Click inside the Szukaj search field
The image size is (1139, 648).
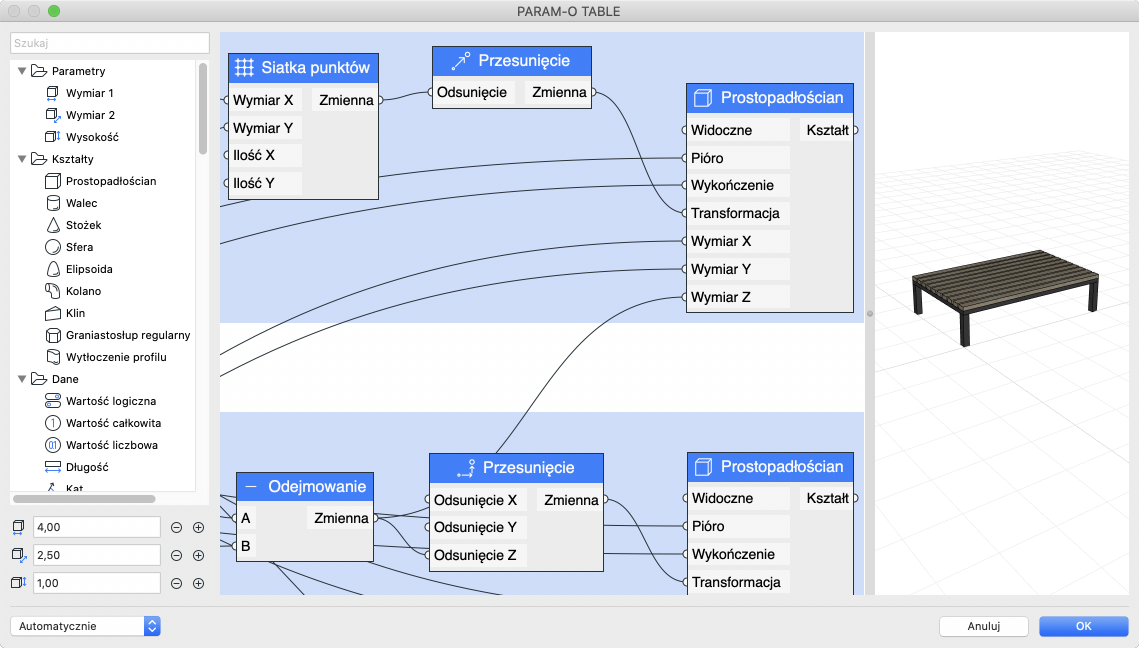(108, 43)
